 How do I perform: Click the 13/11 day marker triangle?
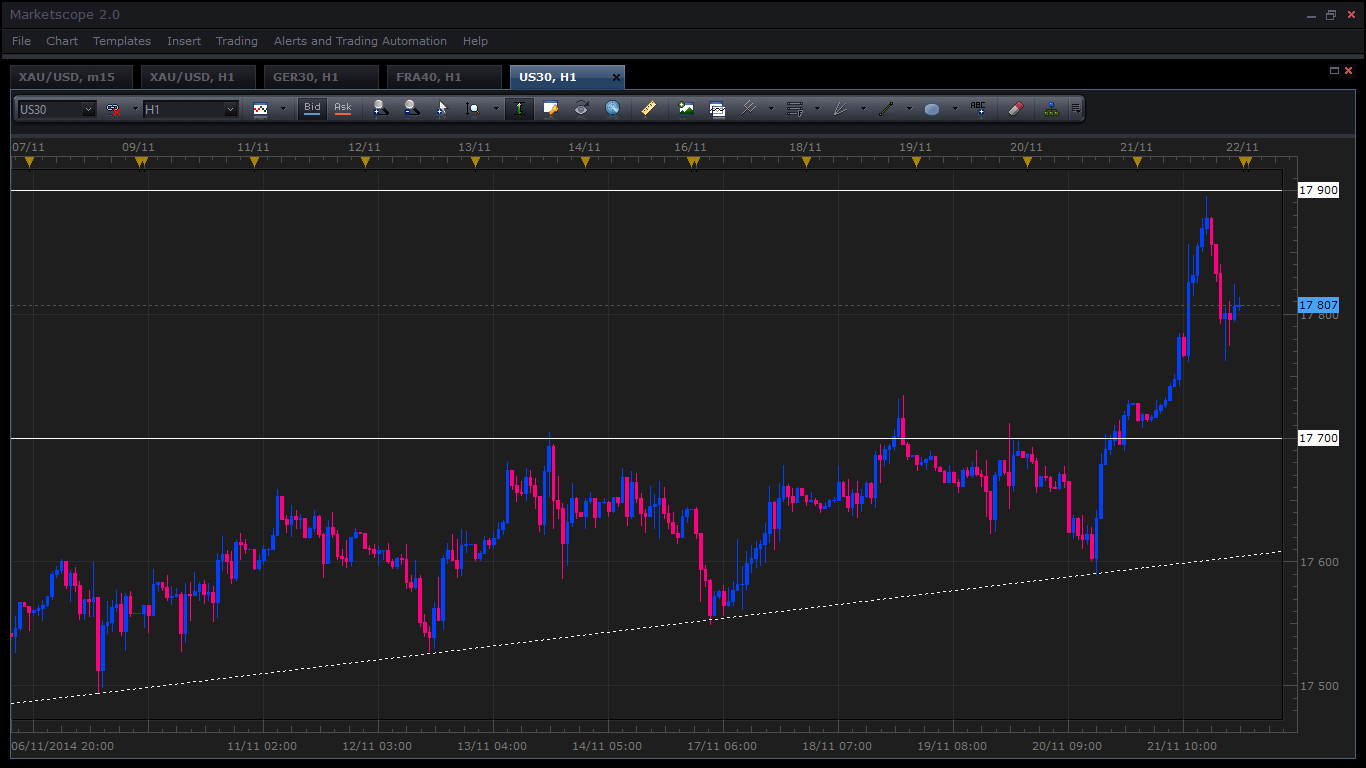[475, 162]
